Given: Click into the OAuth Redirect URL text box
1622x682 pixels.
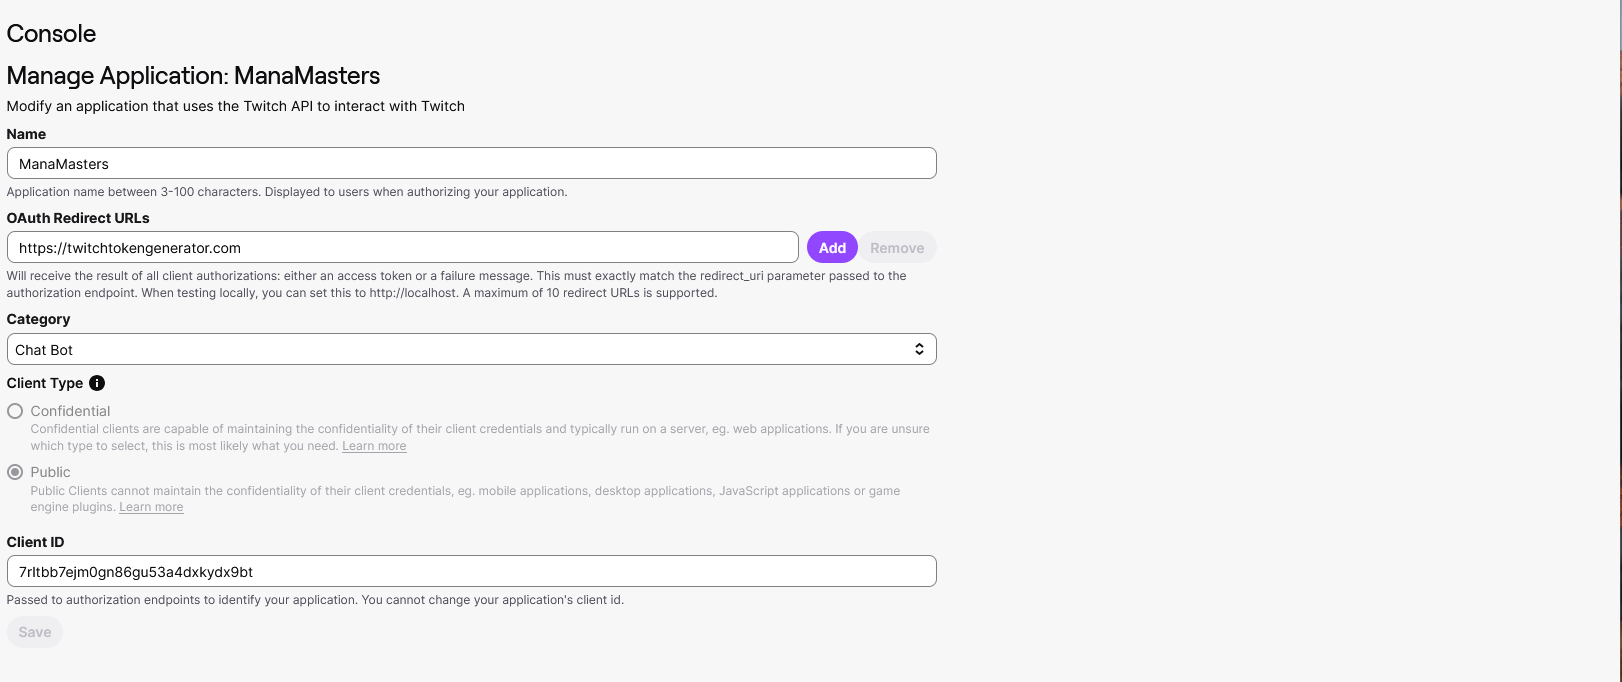Looking at the screenshot, I should (402, 248).
